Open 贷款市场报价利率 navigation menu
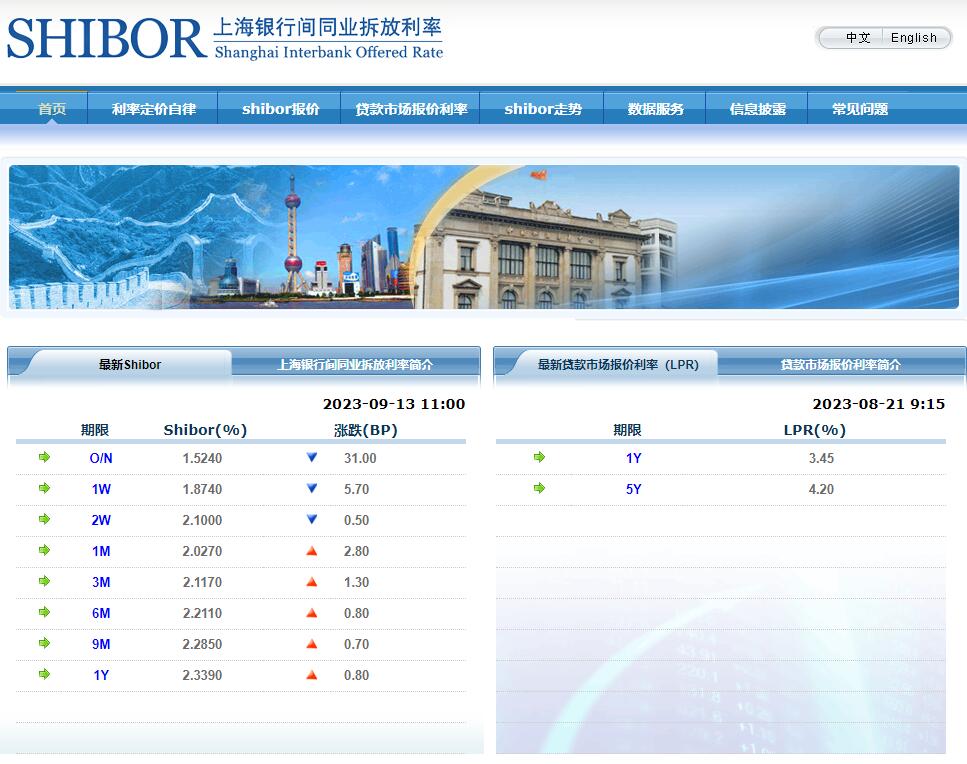967x764 pixels. [411, 109]
